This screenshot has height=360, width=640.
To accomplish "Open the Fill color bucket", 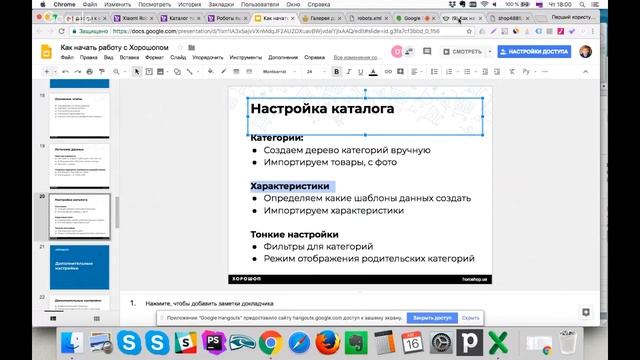I will [211, 72].
